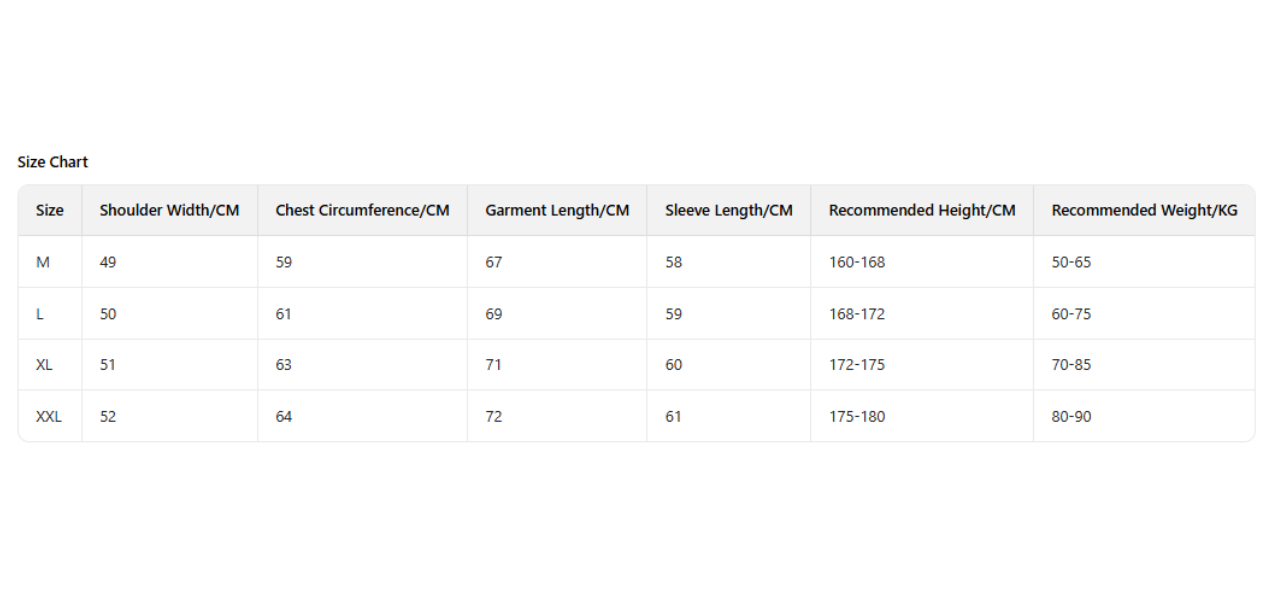Click the 50-65 weight cell
Image resolution: width=1267 pixels, height=600 pixels.
tap(1071, 262)
